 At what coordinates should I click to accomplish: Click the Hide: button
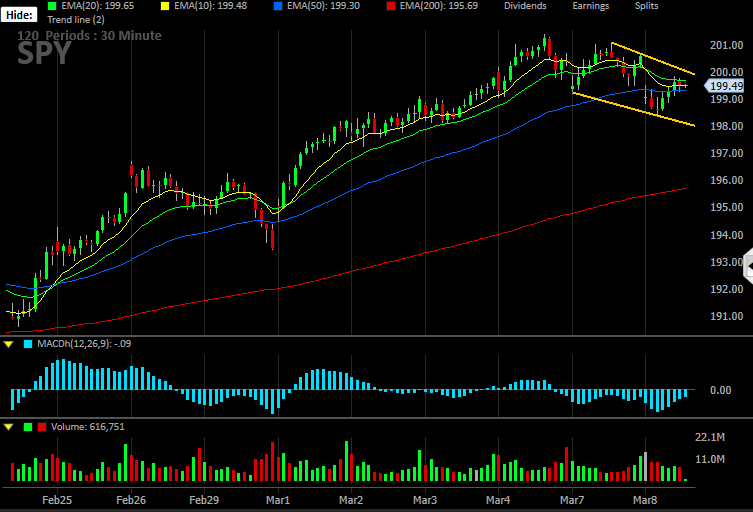click(19, 15)
